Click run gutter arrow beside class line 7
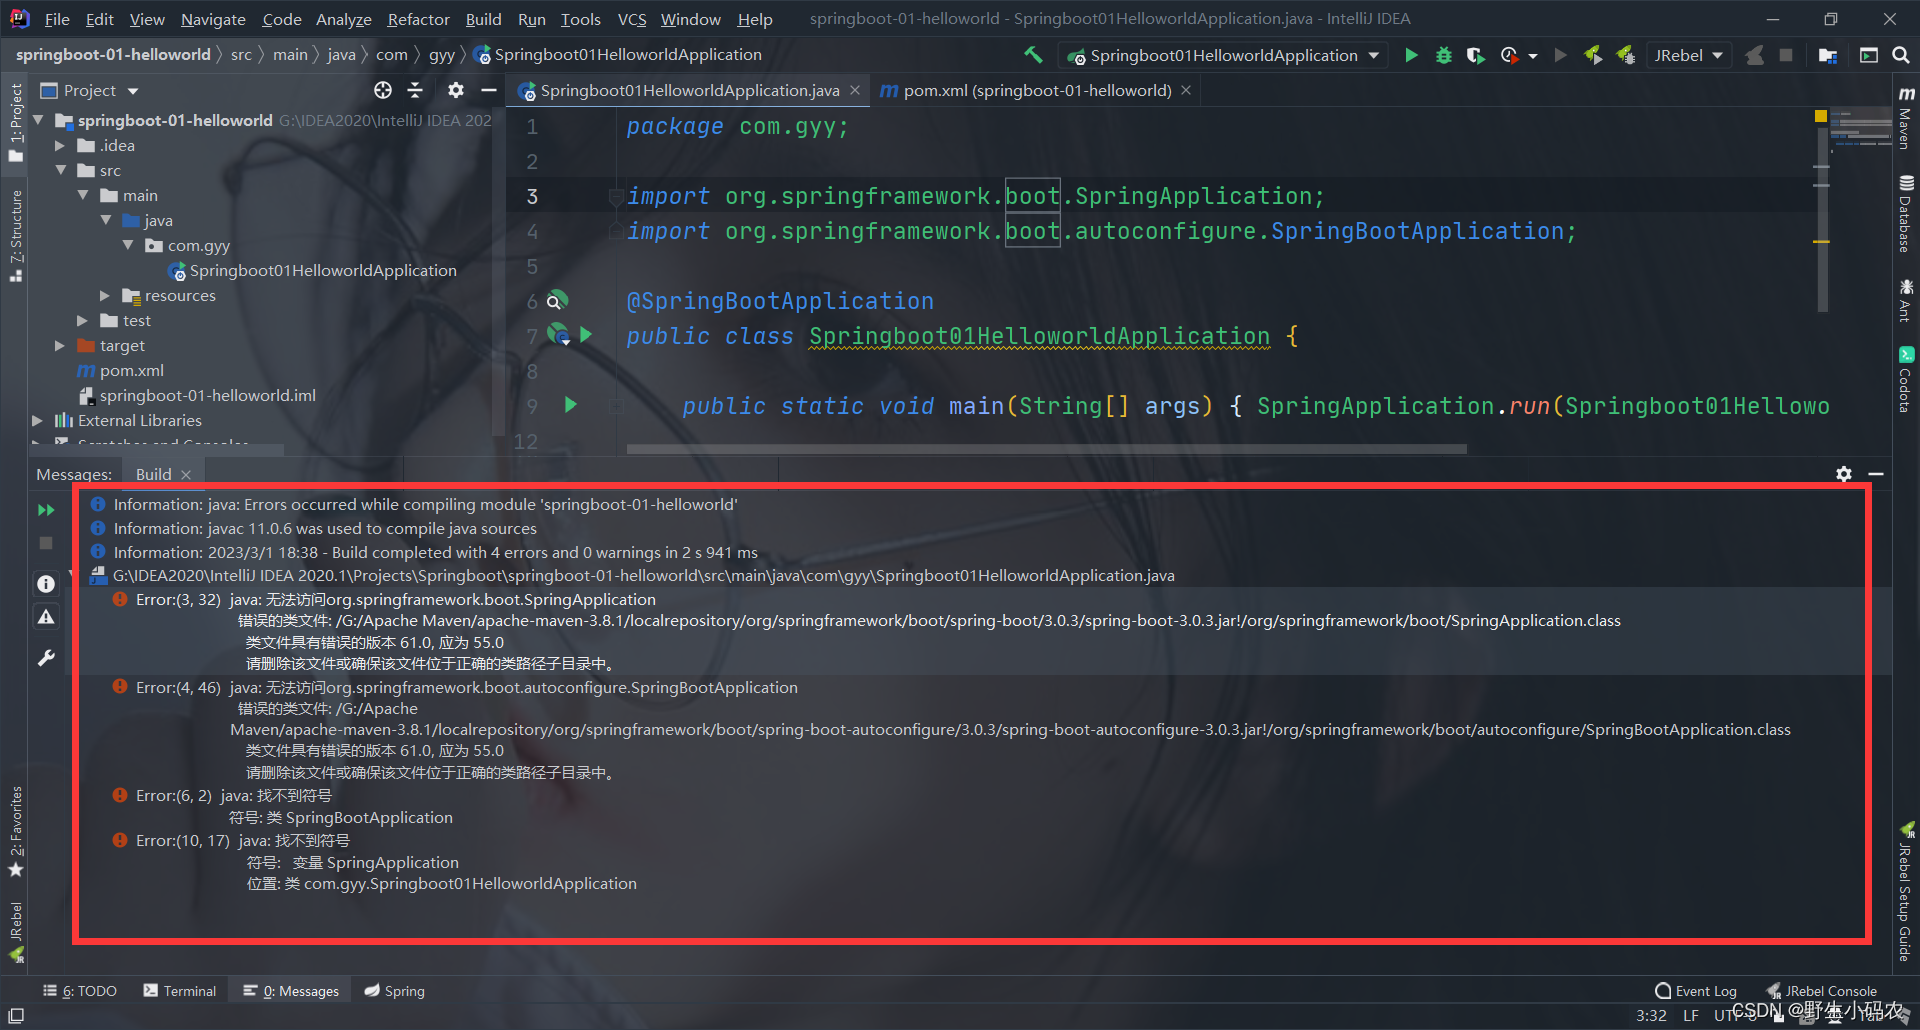 click(586, 335)
